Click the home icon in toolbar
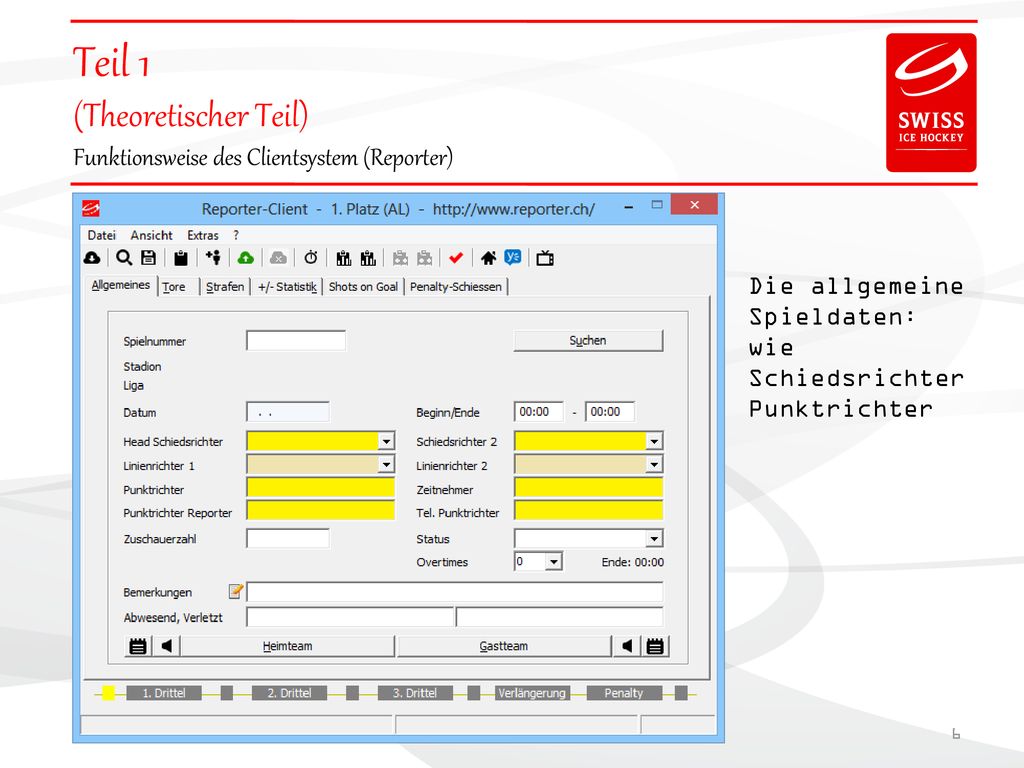 (x=488, y=259)
